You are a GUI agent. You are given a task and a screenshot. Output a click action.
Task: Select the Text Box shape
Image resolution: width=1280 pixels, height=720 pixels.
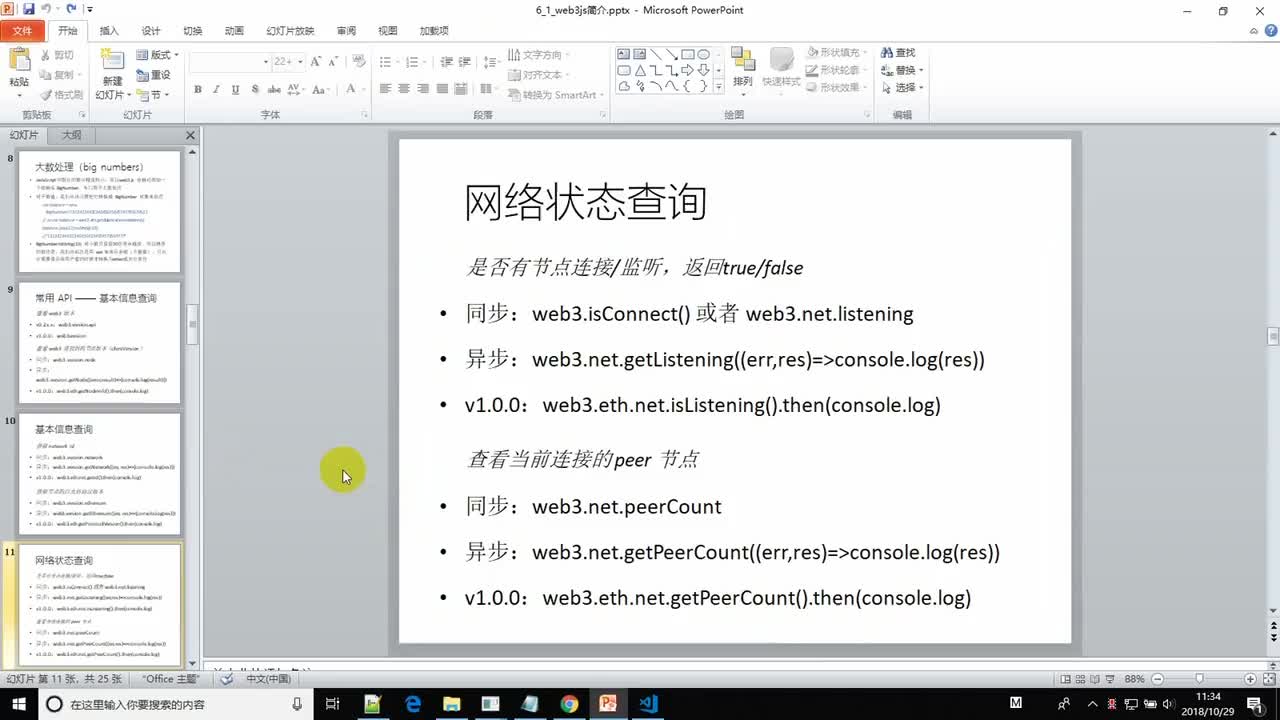coord(623,54)
